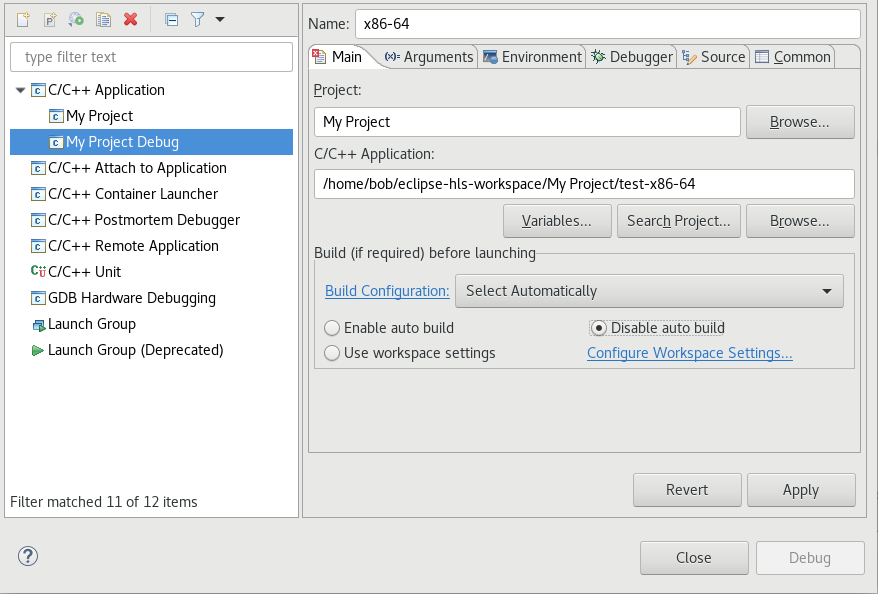Viewport: 878px width, 594px height.
Task: Select Enable auto build radio button
Action: [x=333, y=328]
